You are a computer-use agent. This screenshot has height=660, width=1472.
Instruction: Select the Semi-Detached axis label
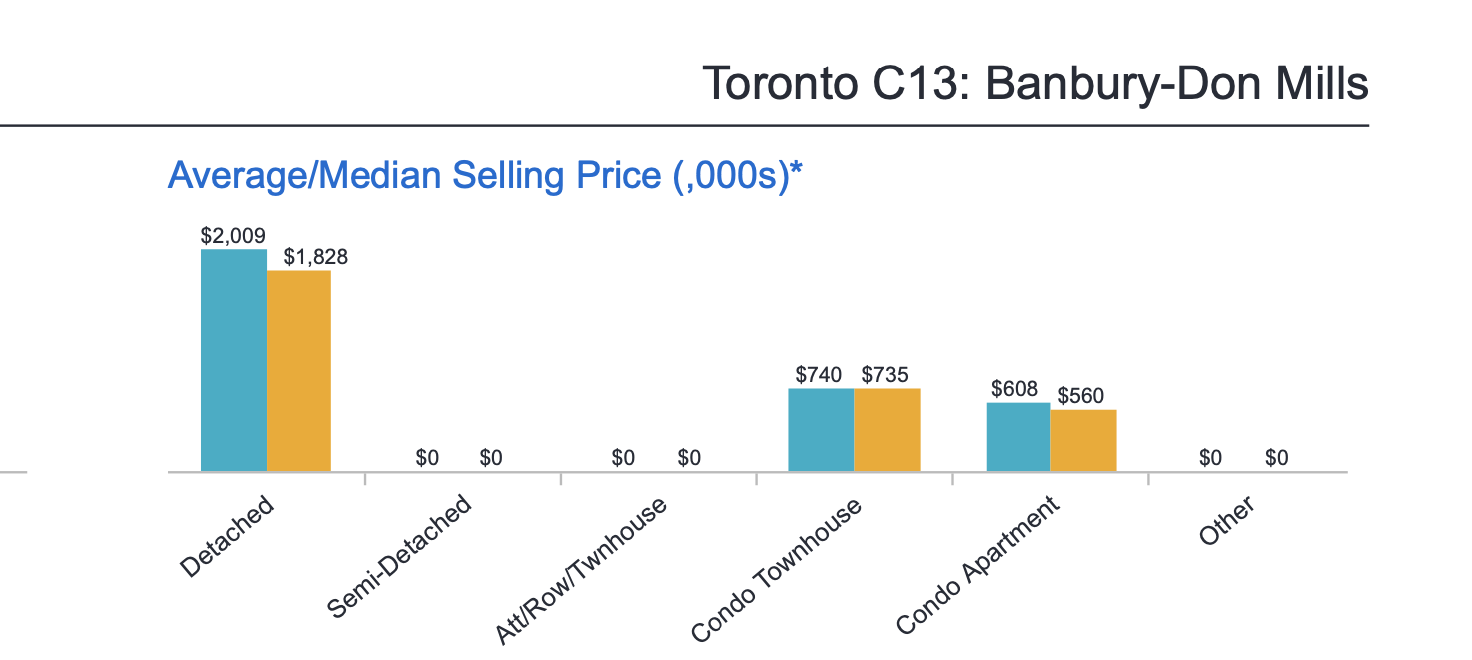click(x=400, y=557)
